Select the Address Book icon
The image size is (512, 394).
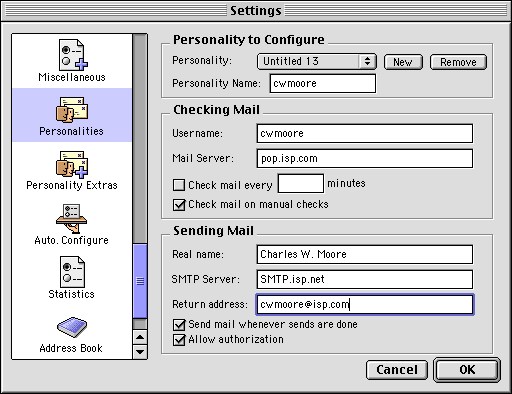coord(72,327)
